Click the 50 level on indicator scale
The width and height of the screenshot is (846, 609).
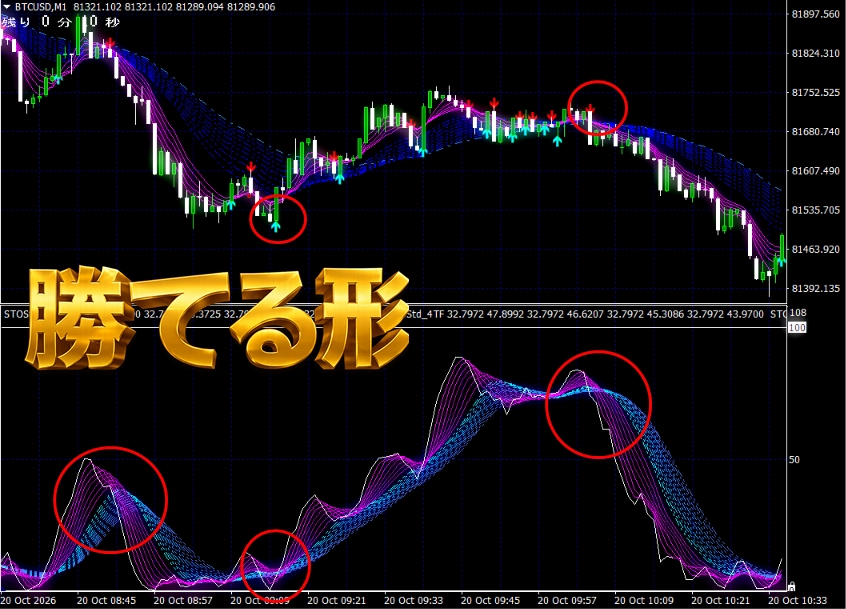coord(794,460)
